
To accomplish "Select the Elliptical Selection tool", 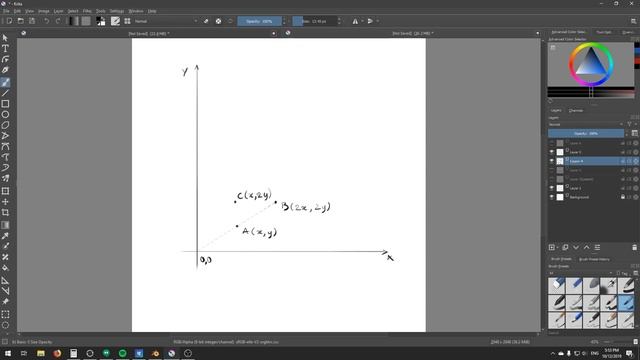I will tap(5, 325).
